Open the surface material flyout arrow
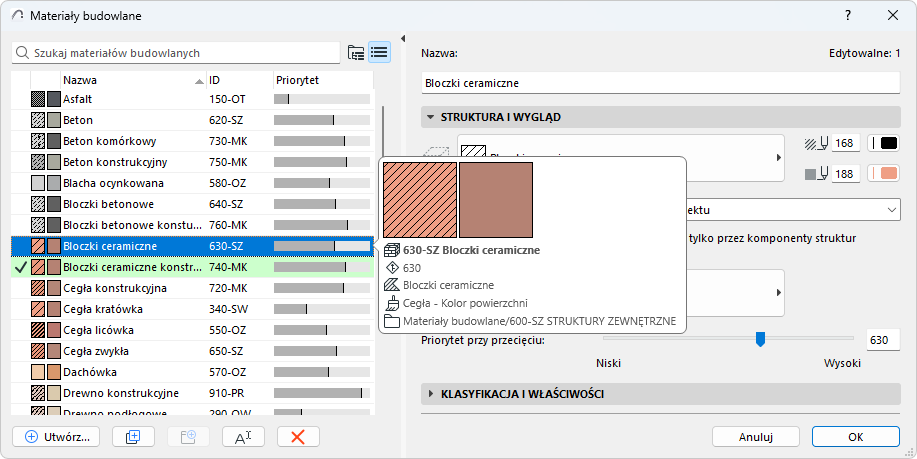 [x=779, y=293]
